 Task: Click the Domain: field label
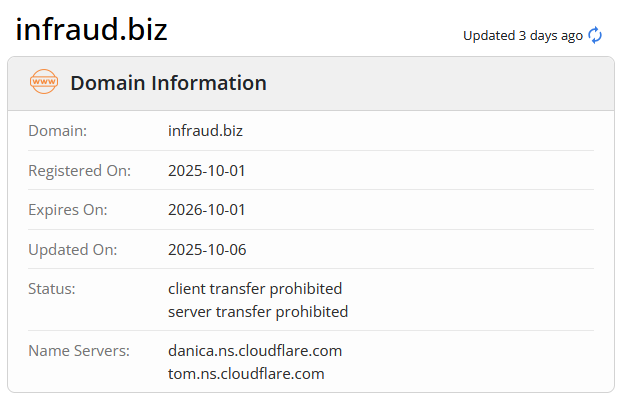[57, 131]
